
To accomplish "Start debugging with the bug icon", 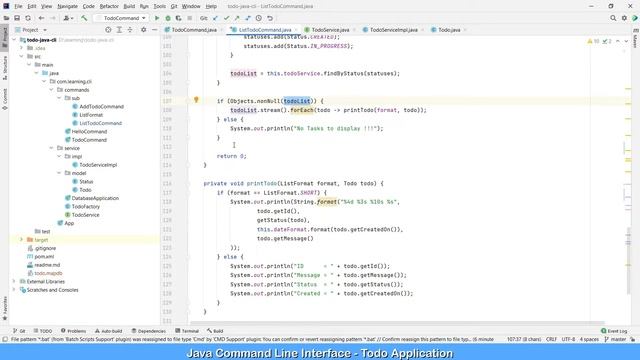I will pyautogui.click(x=168, y=18).
